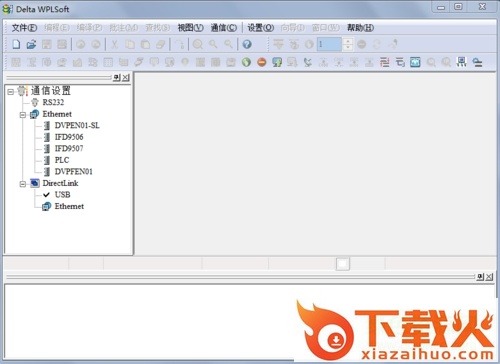Collapse the 通信设置 root tree node

pos(11,91)
